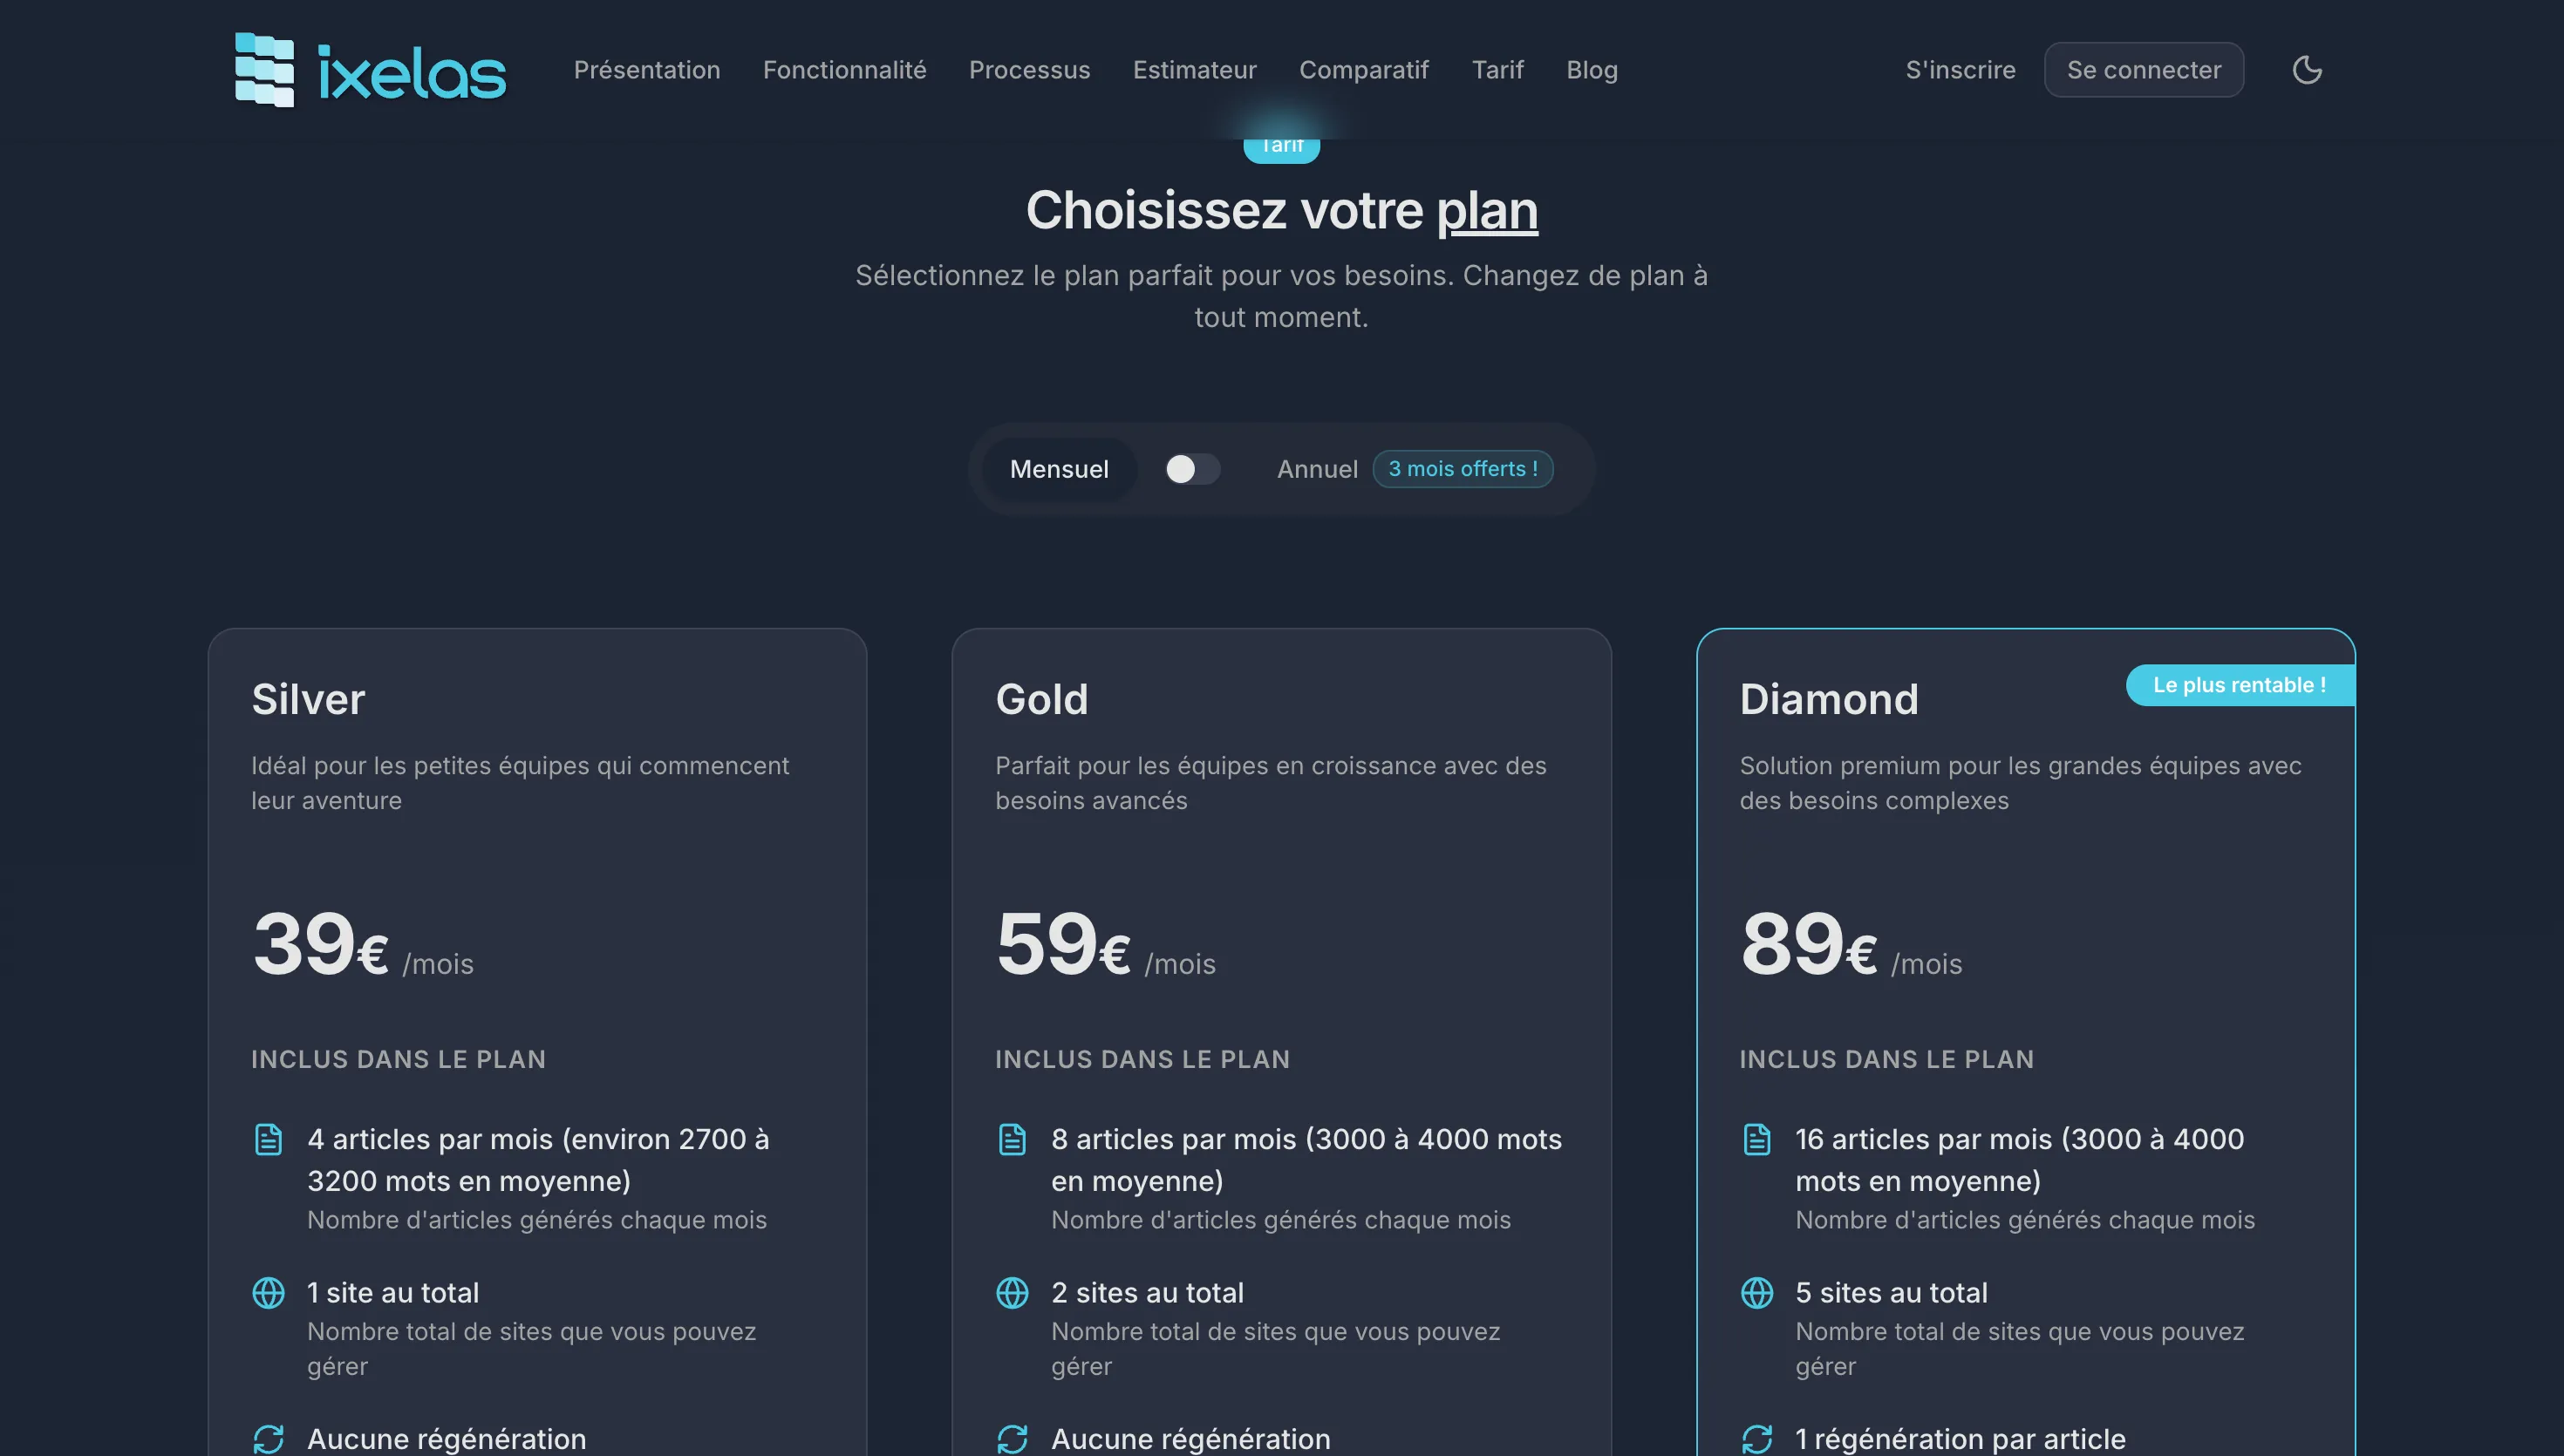Toggle the dark mode moon icon
The height and width of the screenshot is (1456, 2564).
[2306, 70]
